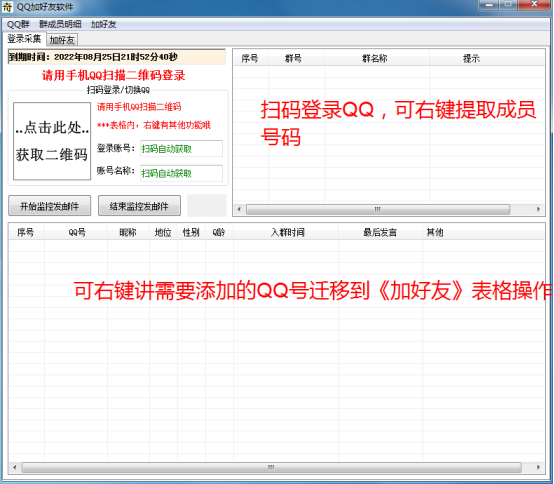Click member table scroll left arrow

[x=14, y=467]
